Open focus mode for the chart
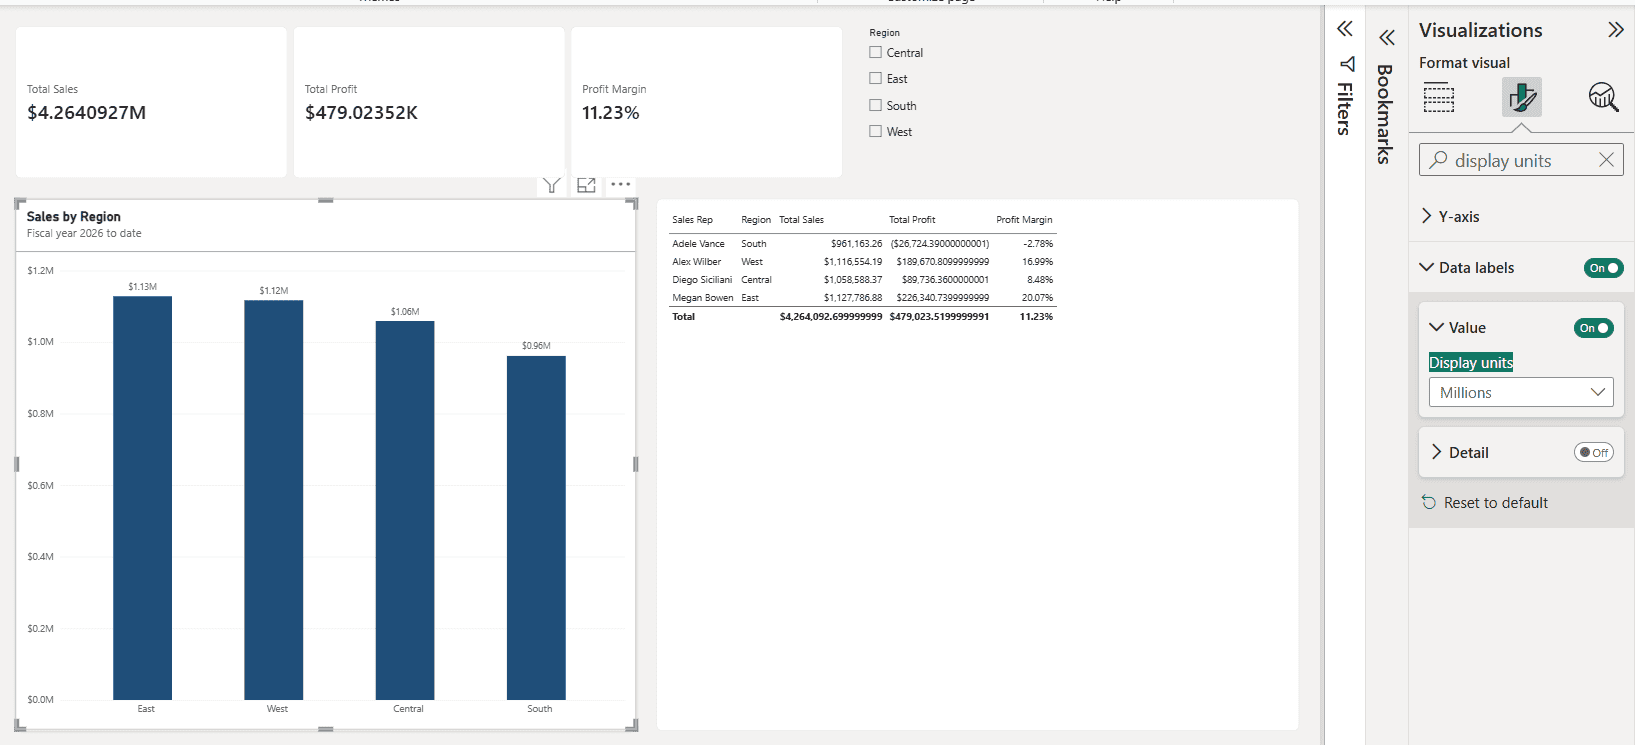Image resolution: width=1635 pixels, height=745 pixels. click(x=586, y=185)
